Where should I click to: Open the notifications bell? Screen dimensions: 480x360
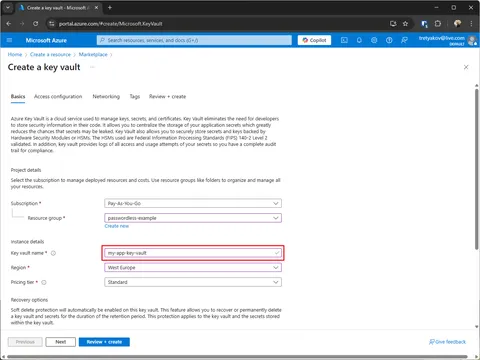point(359,40)
